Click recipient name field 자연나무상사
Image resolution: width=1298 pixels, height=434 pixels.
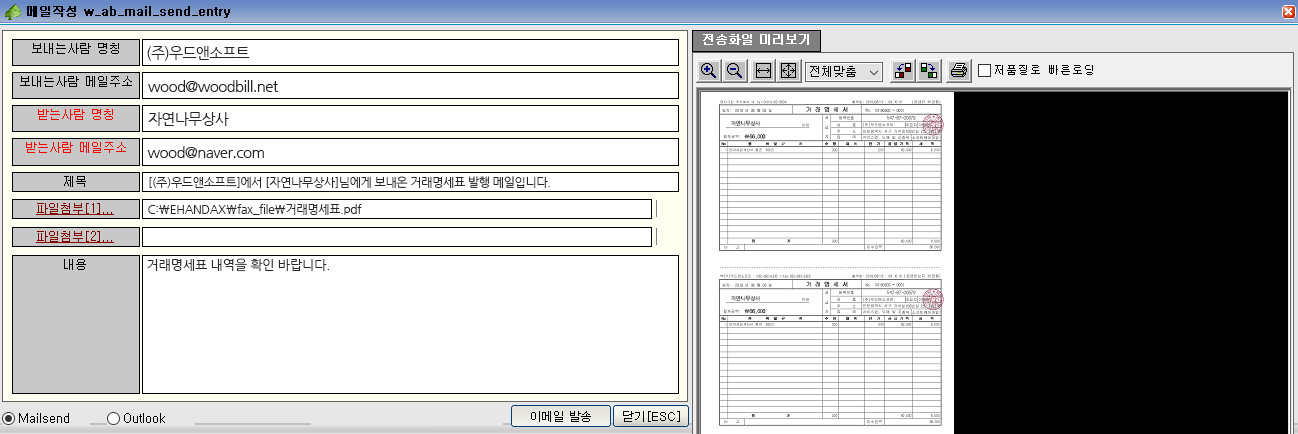pos(410,118)
